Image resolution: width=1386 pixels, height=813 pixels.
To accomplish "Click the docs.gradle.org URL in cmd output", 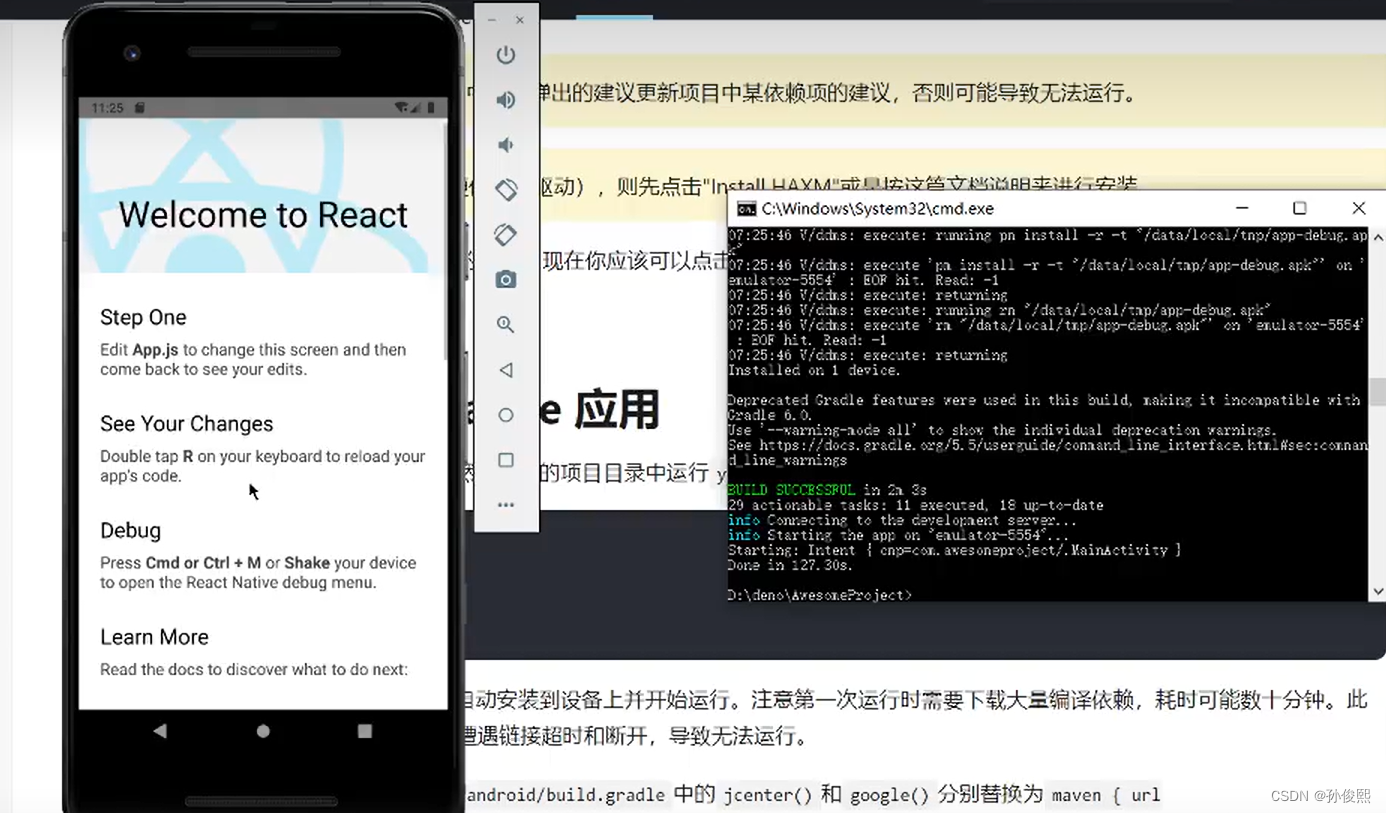I will coord(1062,445).
